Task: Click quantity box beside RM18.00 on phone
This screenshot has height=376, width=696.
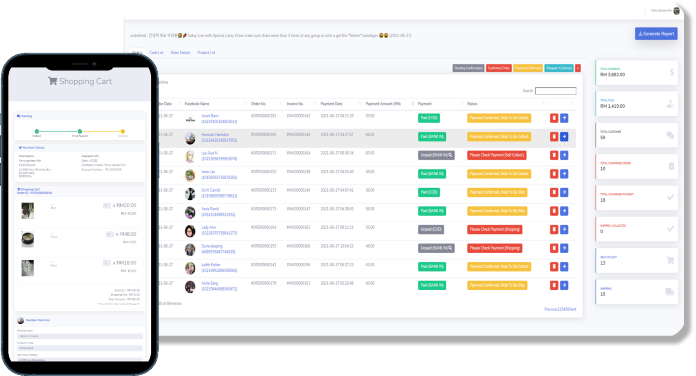Action: (x=107, y=263)
